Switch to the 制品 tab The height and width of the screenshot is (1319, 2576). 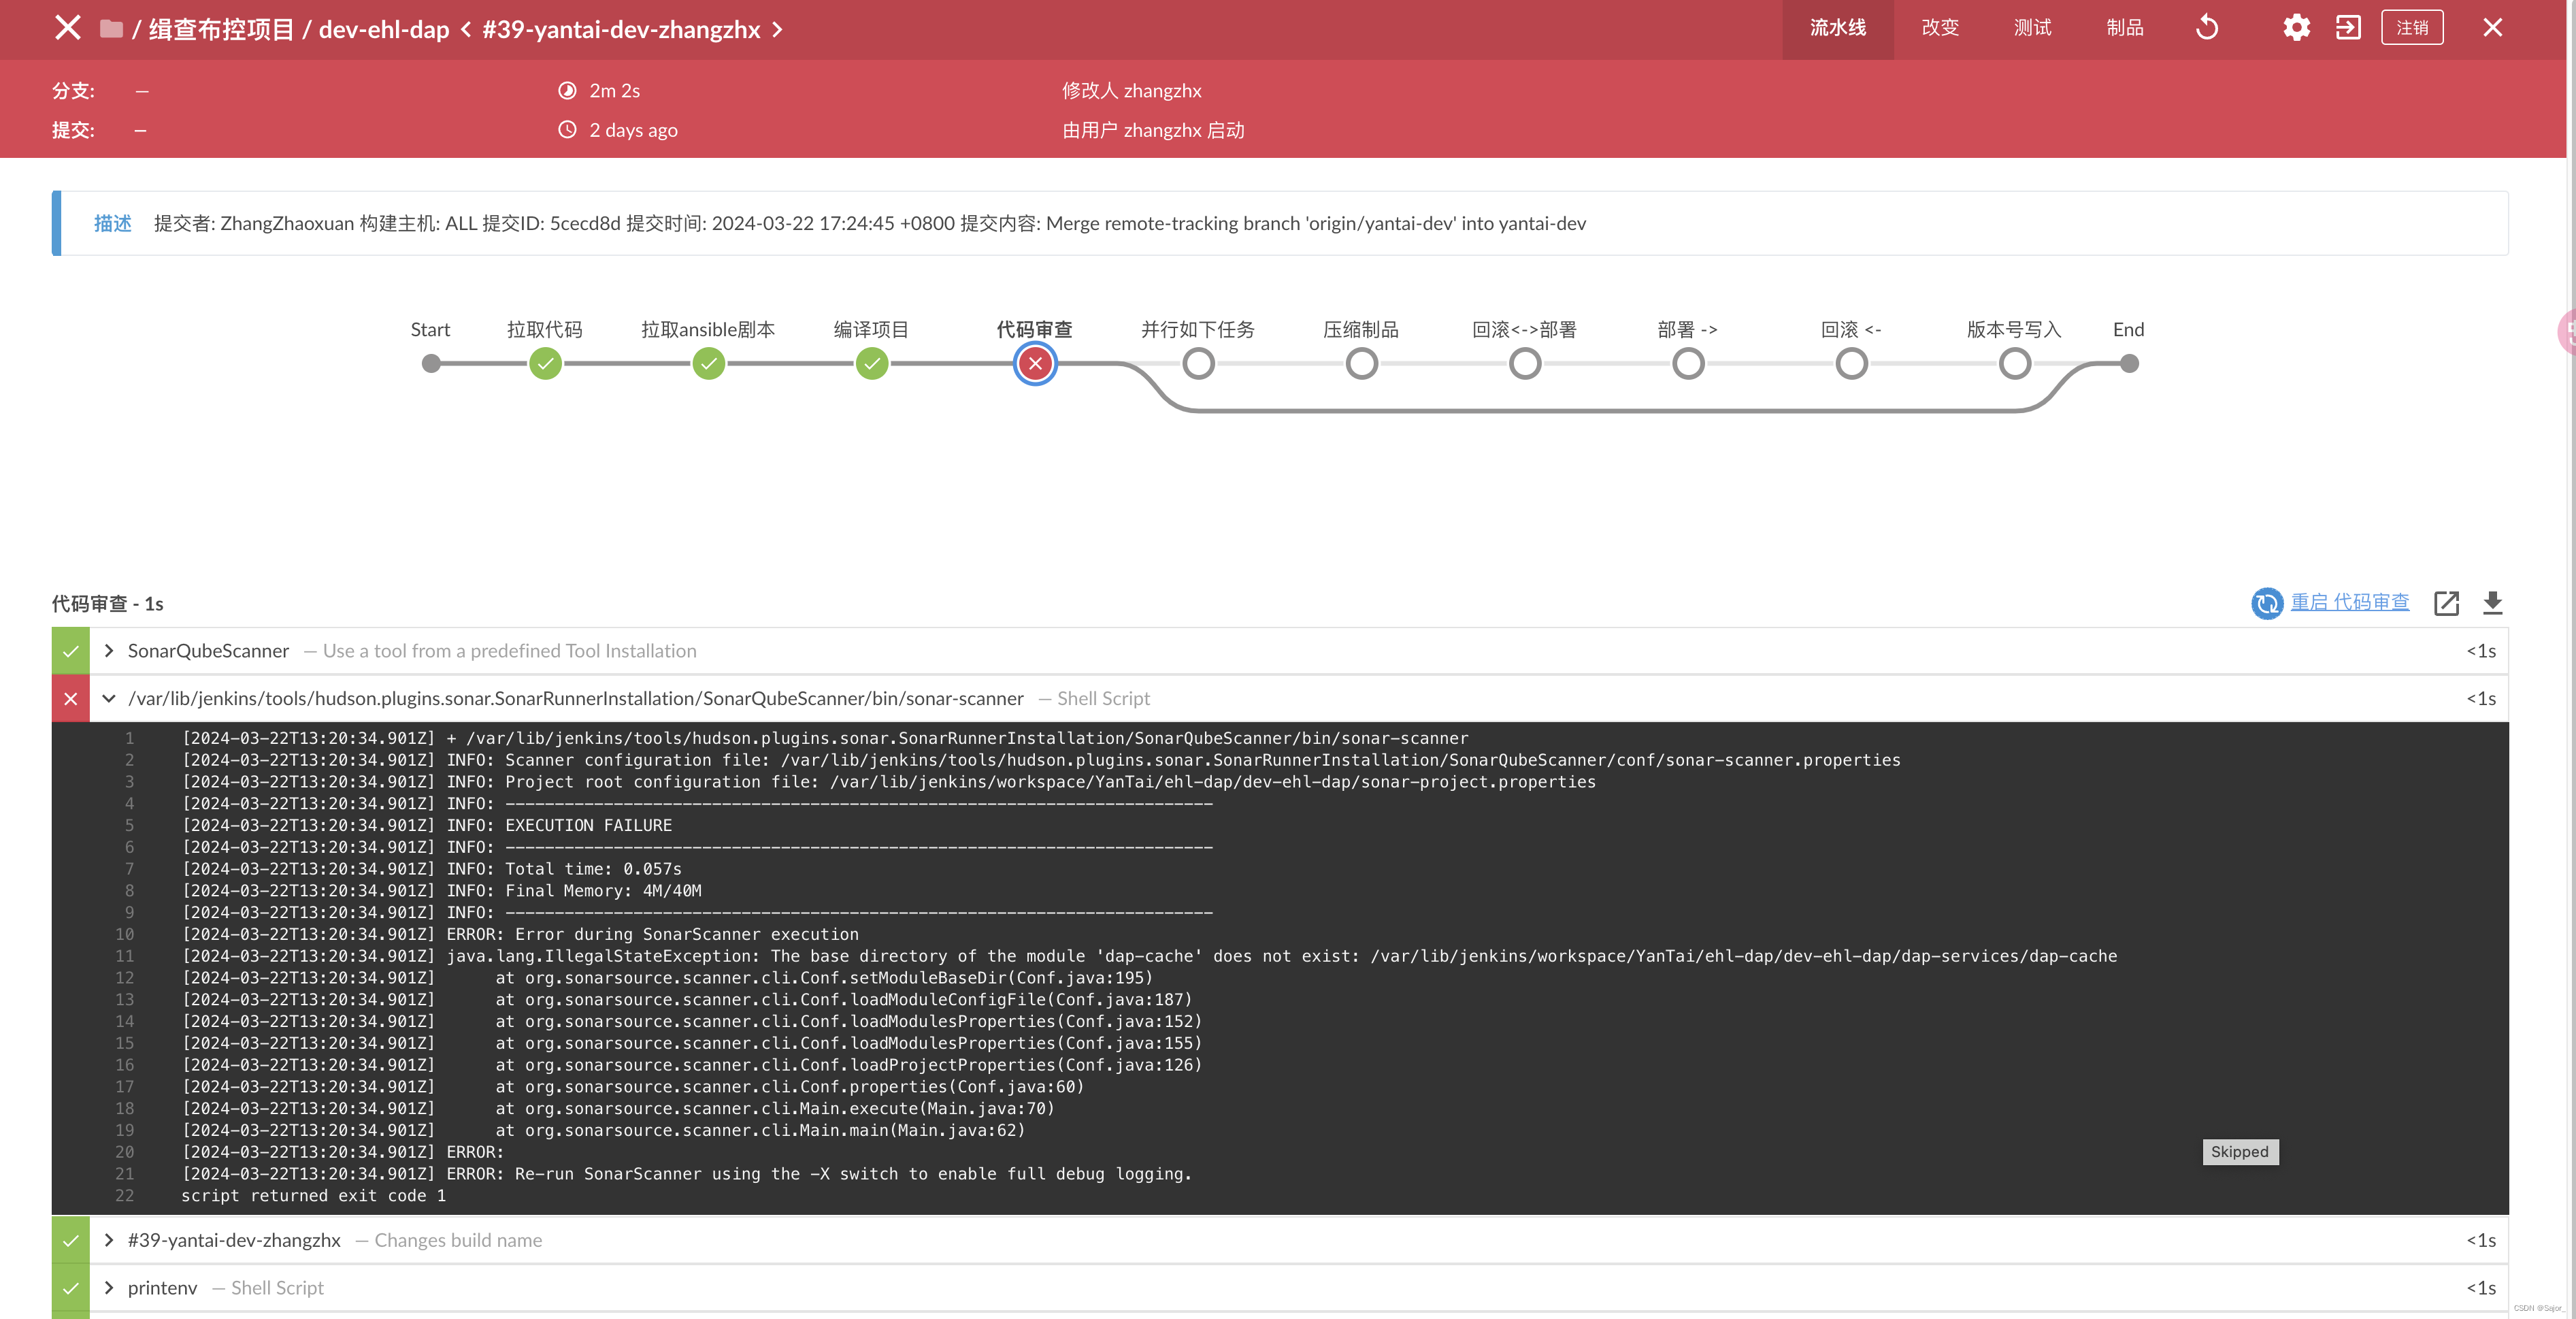pyautogui.click(x=2124, y=28)
